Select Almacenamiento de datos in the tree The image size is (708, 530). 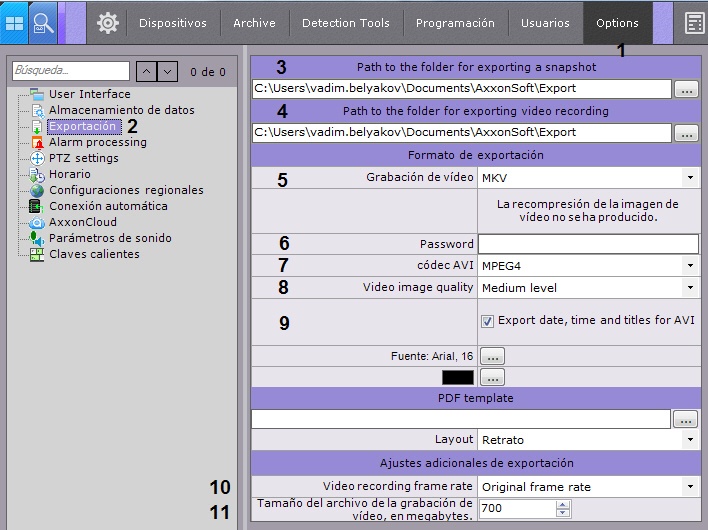tap(122, 110)
